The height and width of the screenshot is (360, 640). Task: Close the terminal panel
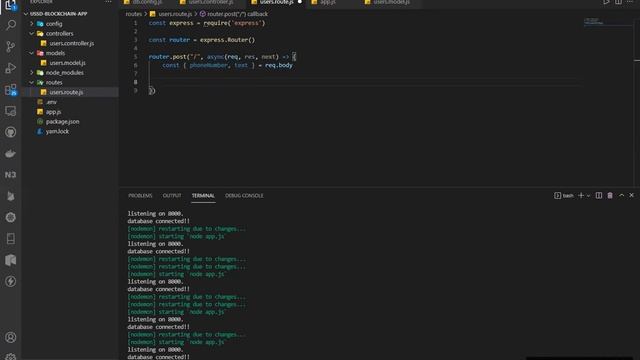pyautogui.click(x=631, y=196)
